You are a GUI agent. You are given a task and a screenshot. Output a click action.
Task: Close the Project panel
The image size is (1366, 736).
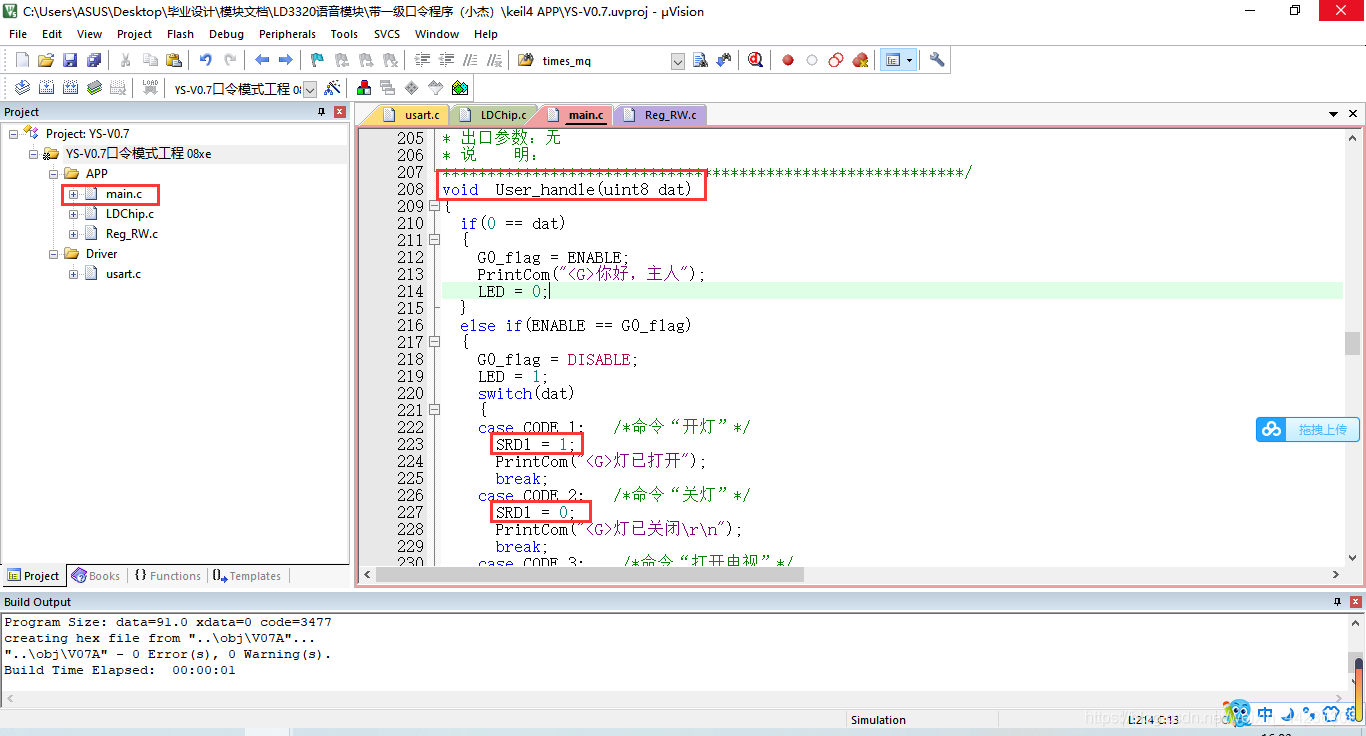340,112
